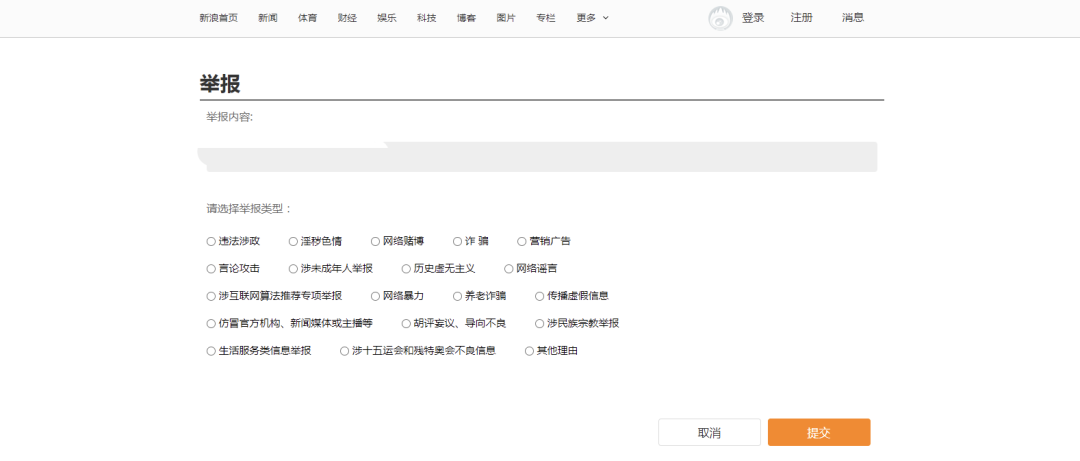The width and height of the screenshot is (1080, 461).
Task: Go to the 图片 section
Action: pos(506,19)
